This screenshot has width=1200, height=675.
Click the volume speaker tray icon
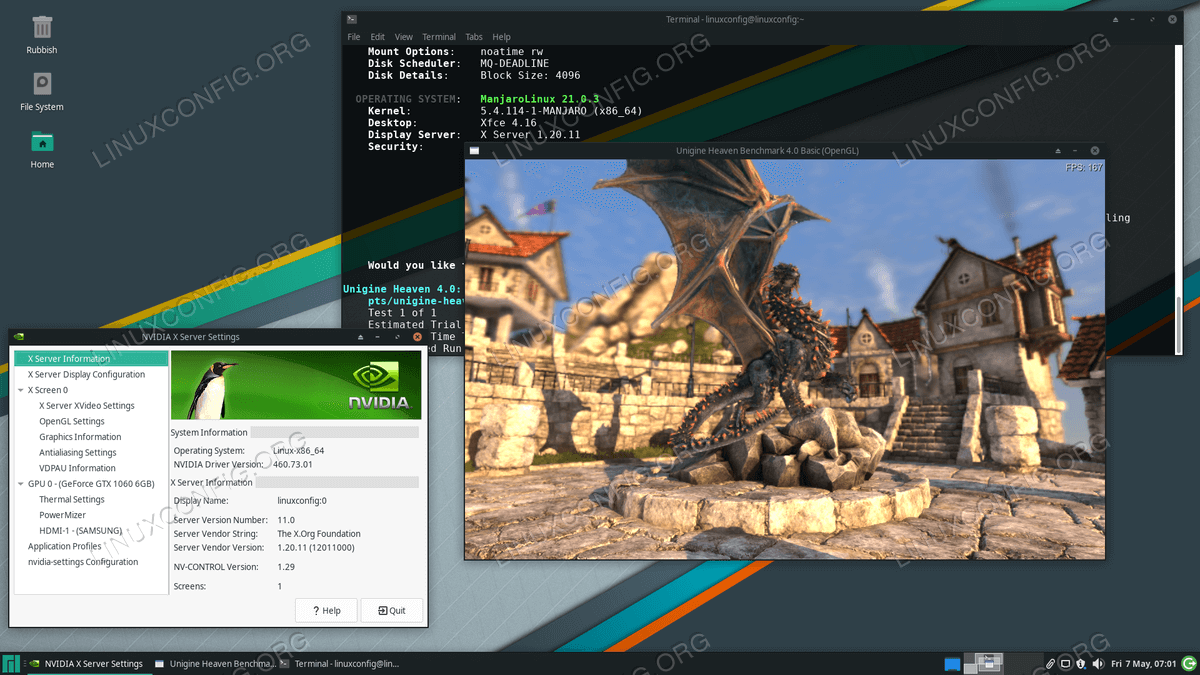pyautogui.click(x=1098, y=663)
